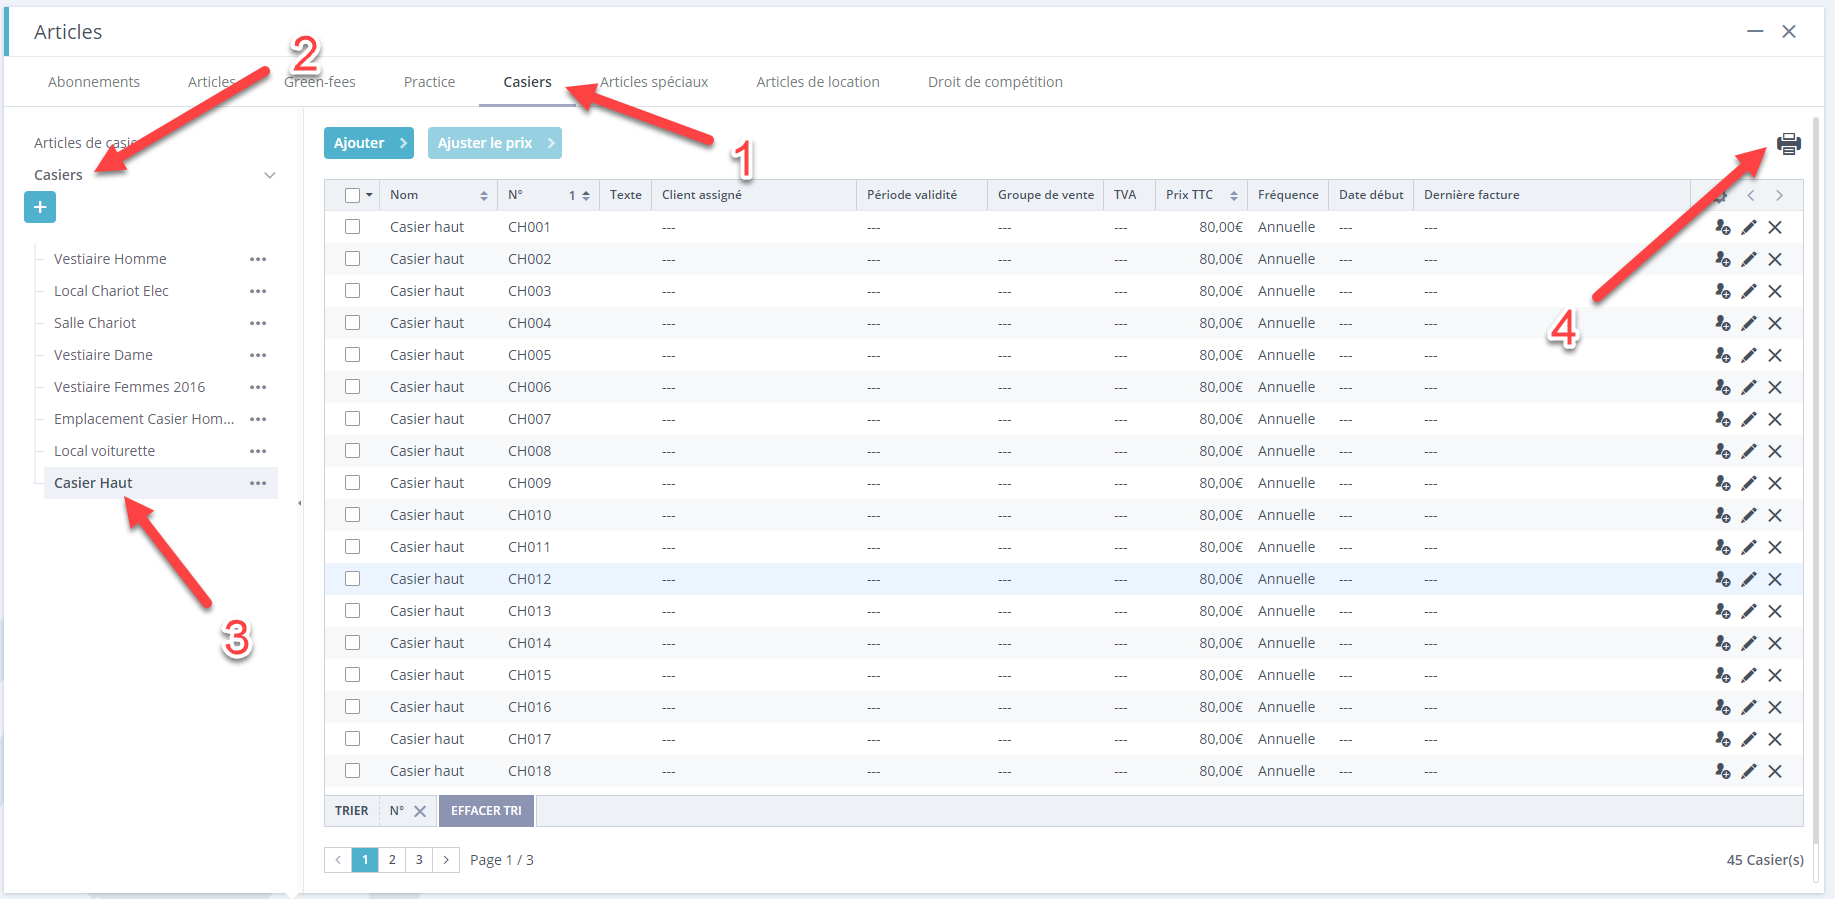Collapse the left sidebar panel handle

point(299,503)
